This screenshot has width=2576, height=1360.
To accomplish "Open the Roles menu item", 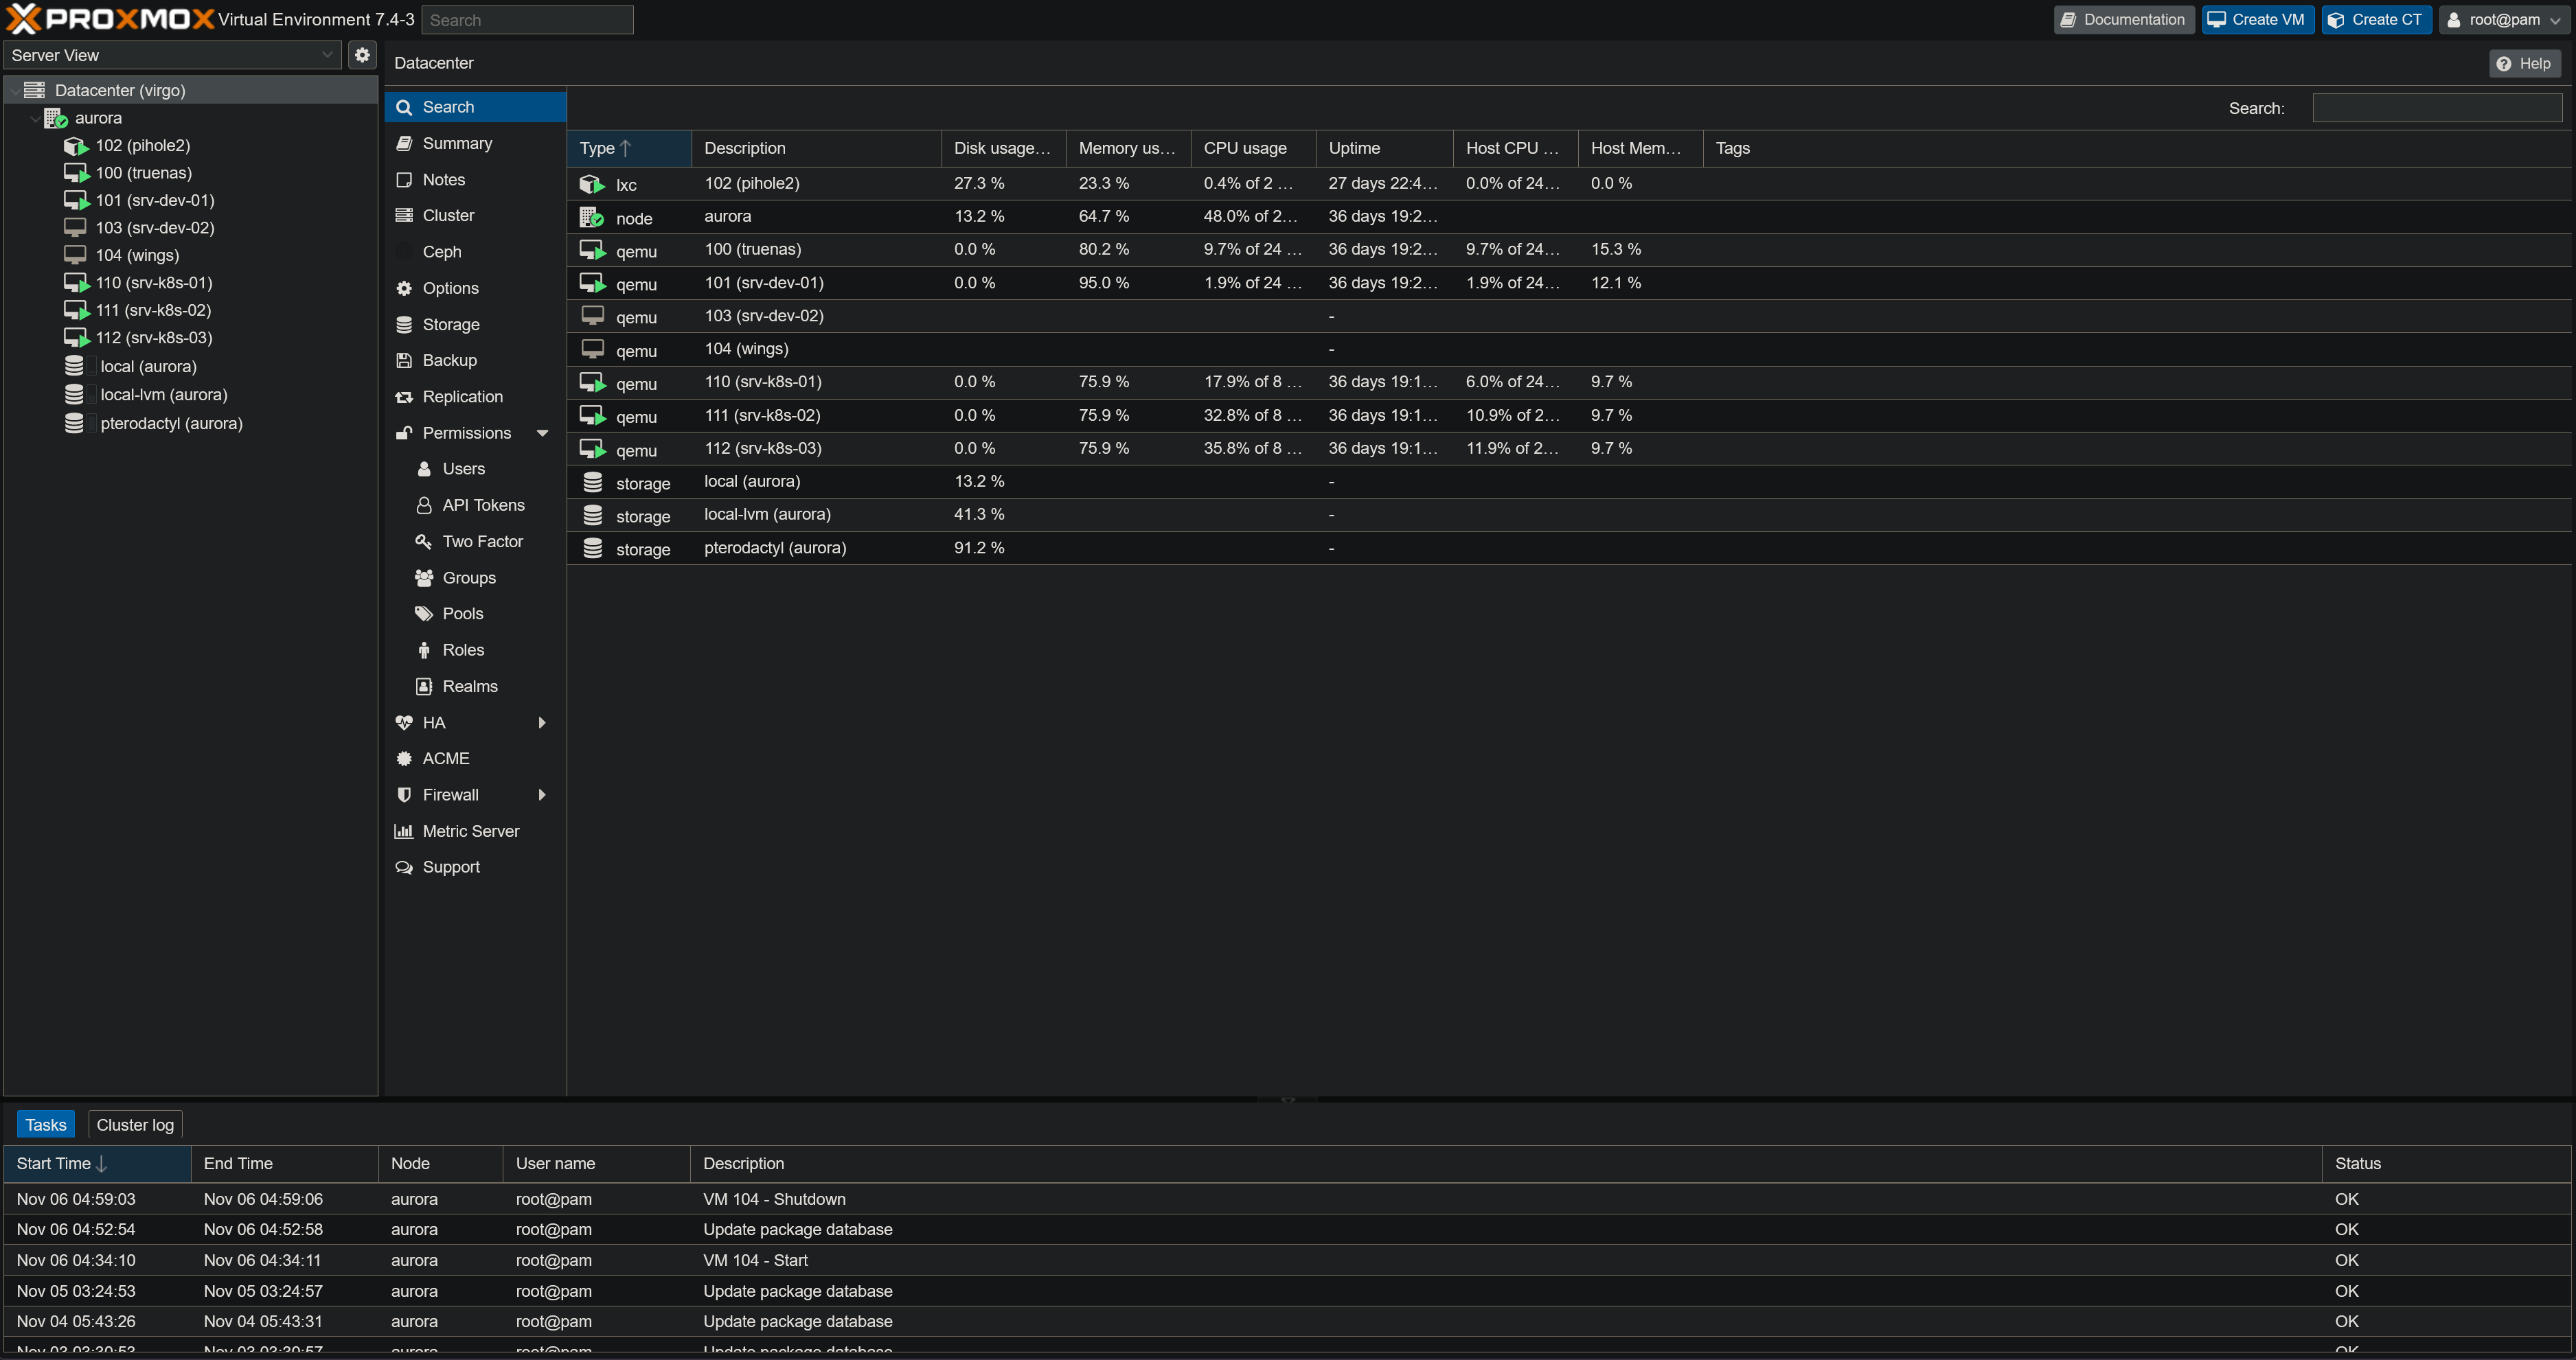I will pos(475,650).
